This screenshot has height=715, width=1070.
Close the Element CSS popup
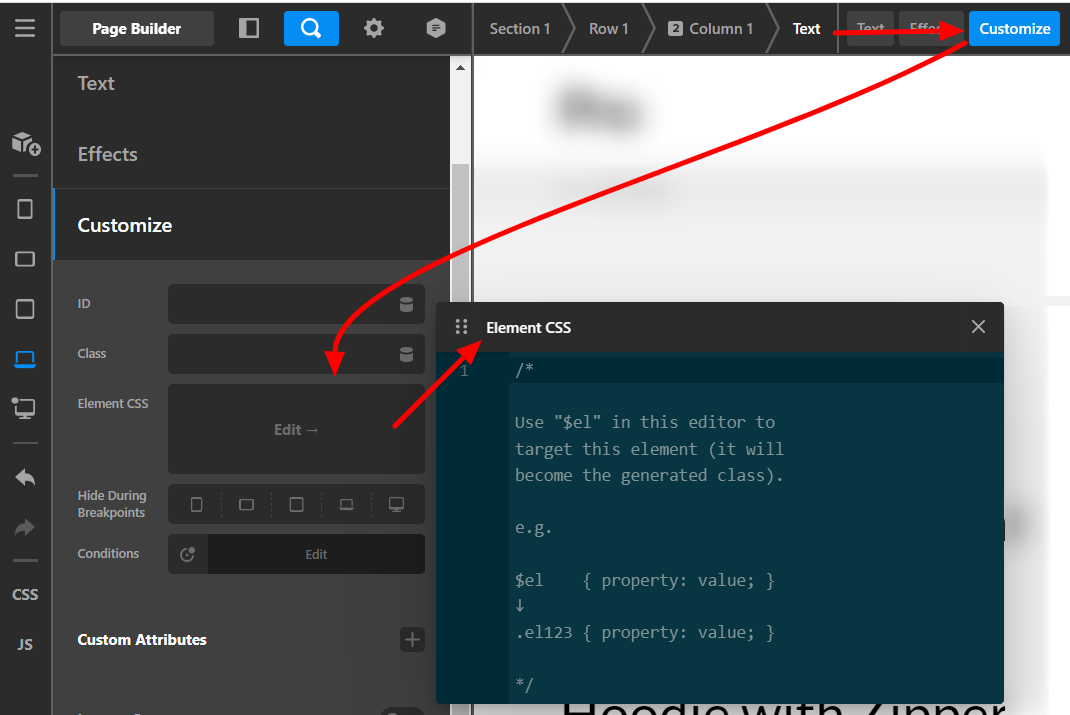(978, 327)
